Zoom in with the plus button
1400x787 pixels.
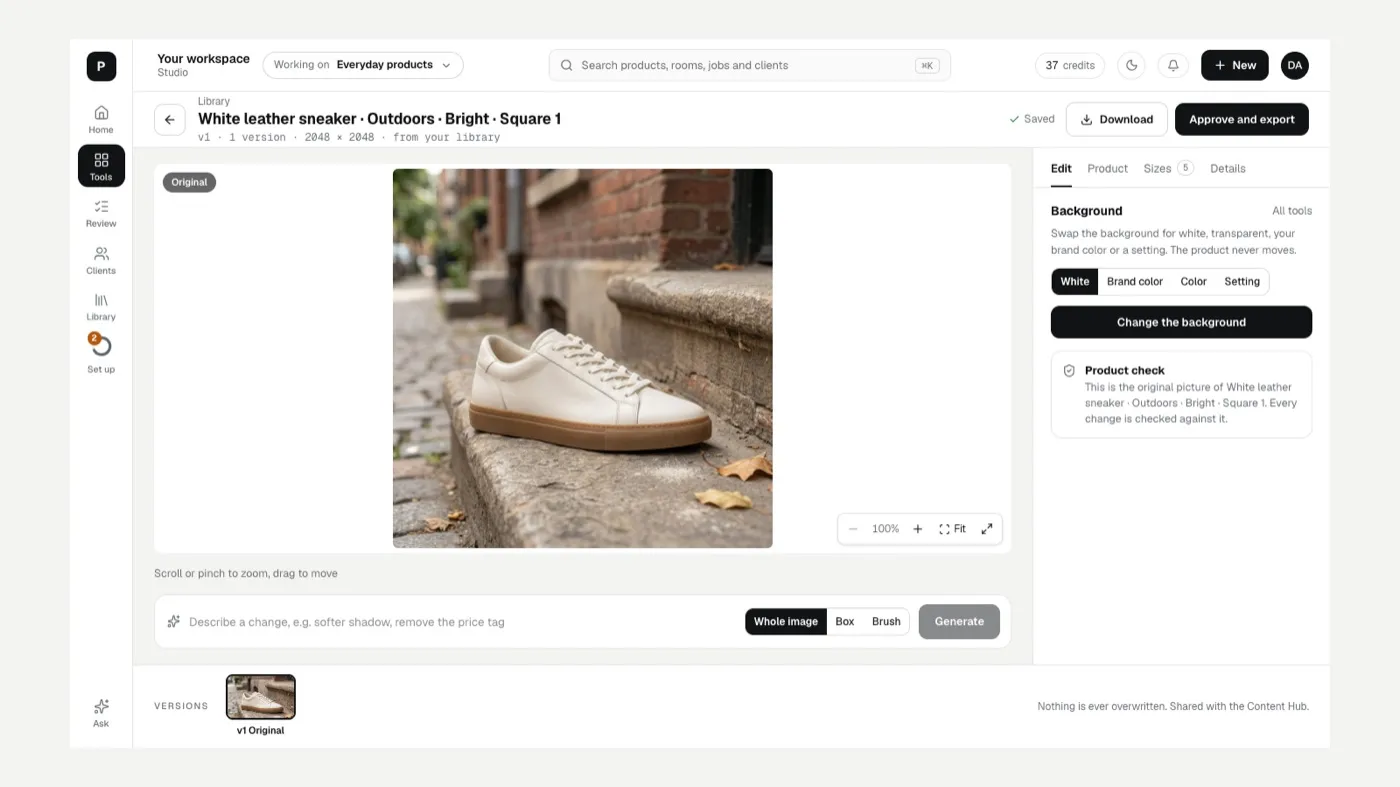918,529
